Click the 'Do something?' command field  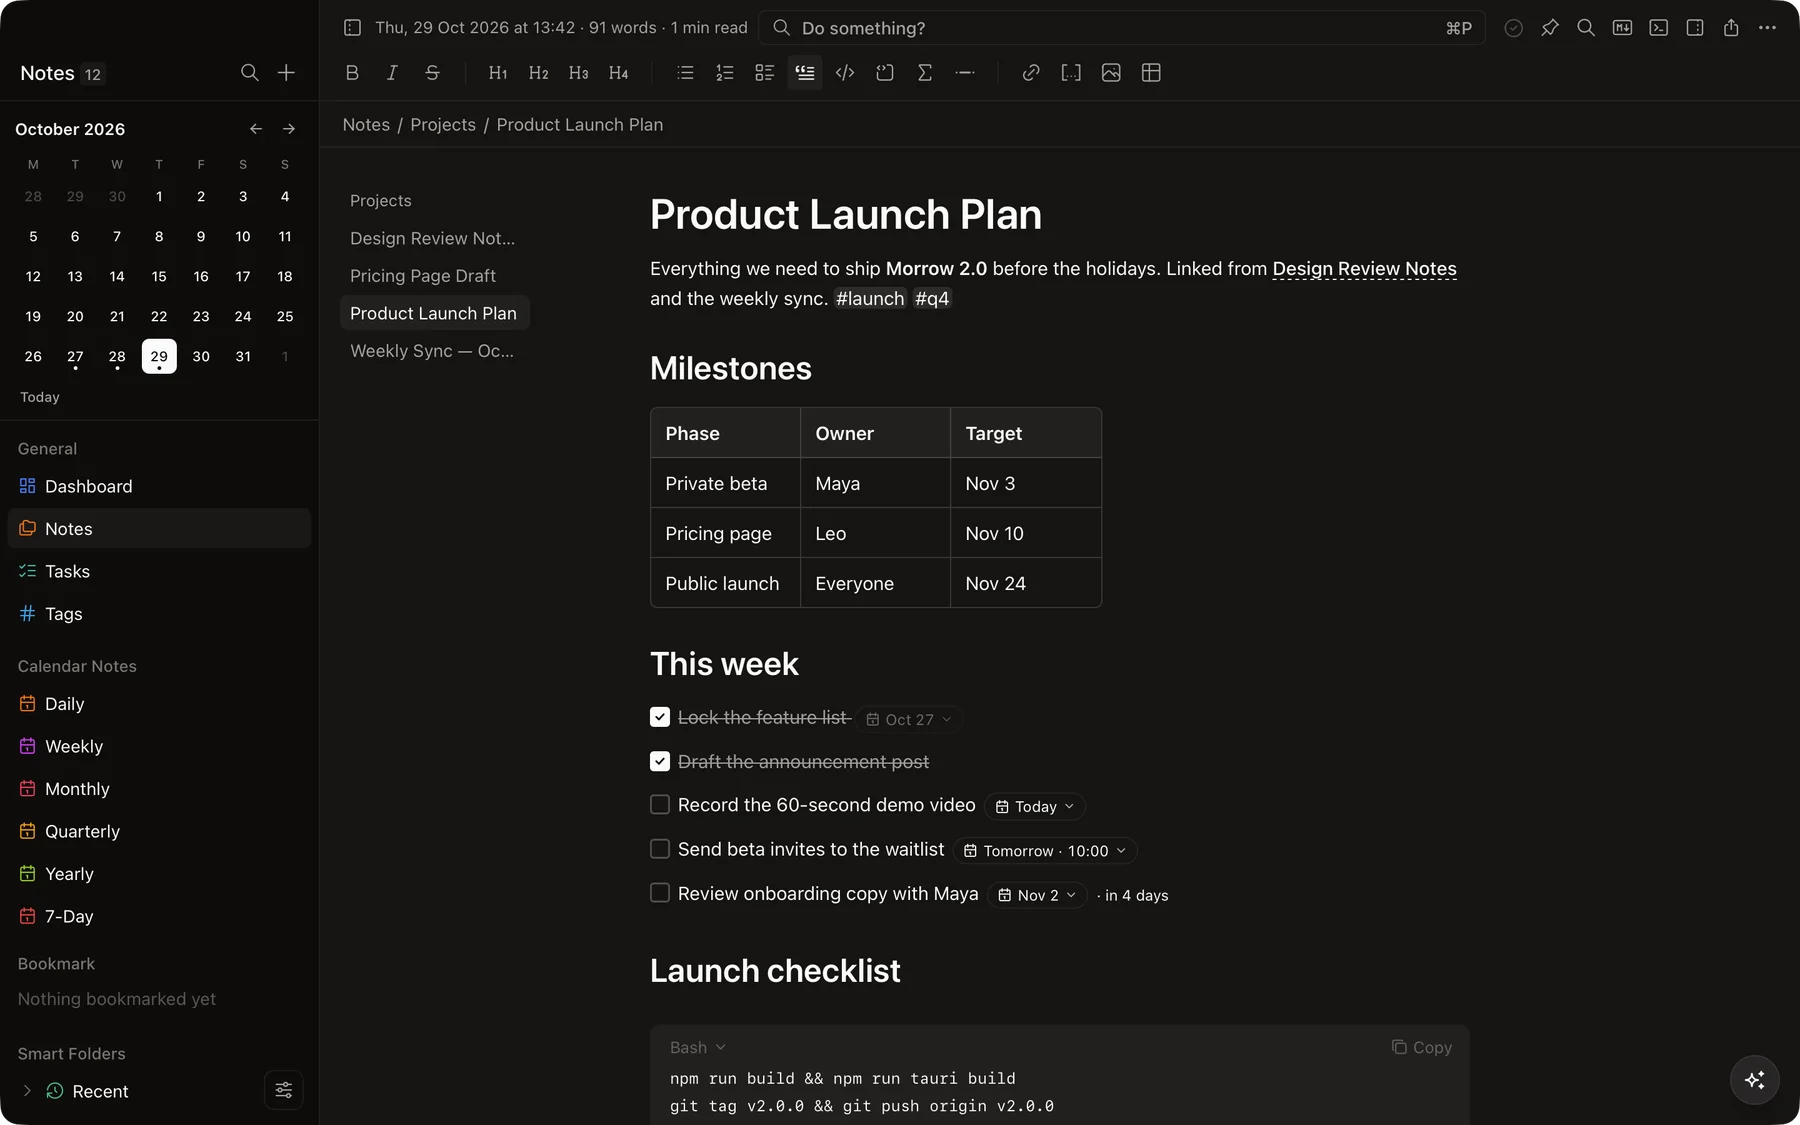tap(1122, 28)
